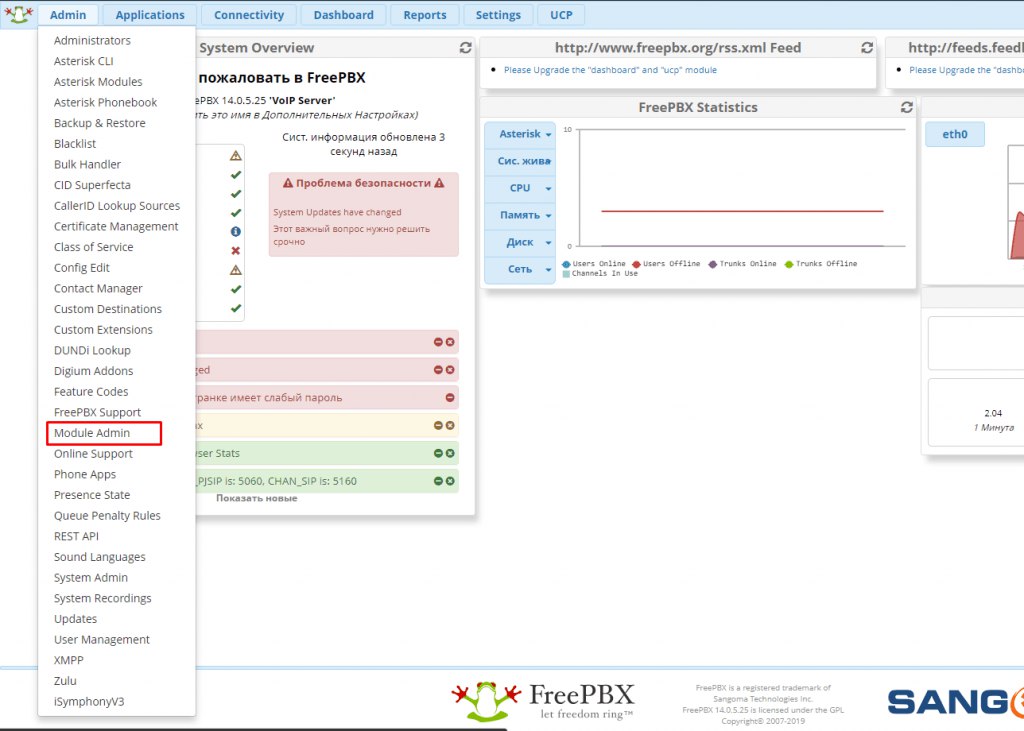Choose Feature Codes menu entry

(x=91, y=391)
